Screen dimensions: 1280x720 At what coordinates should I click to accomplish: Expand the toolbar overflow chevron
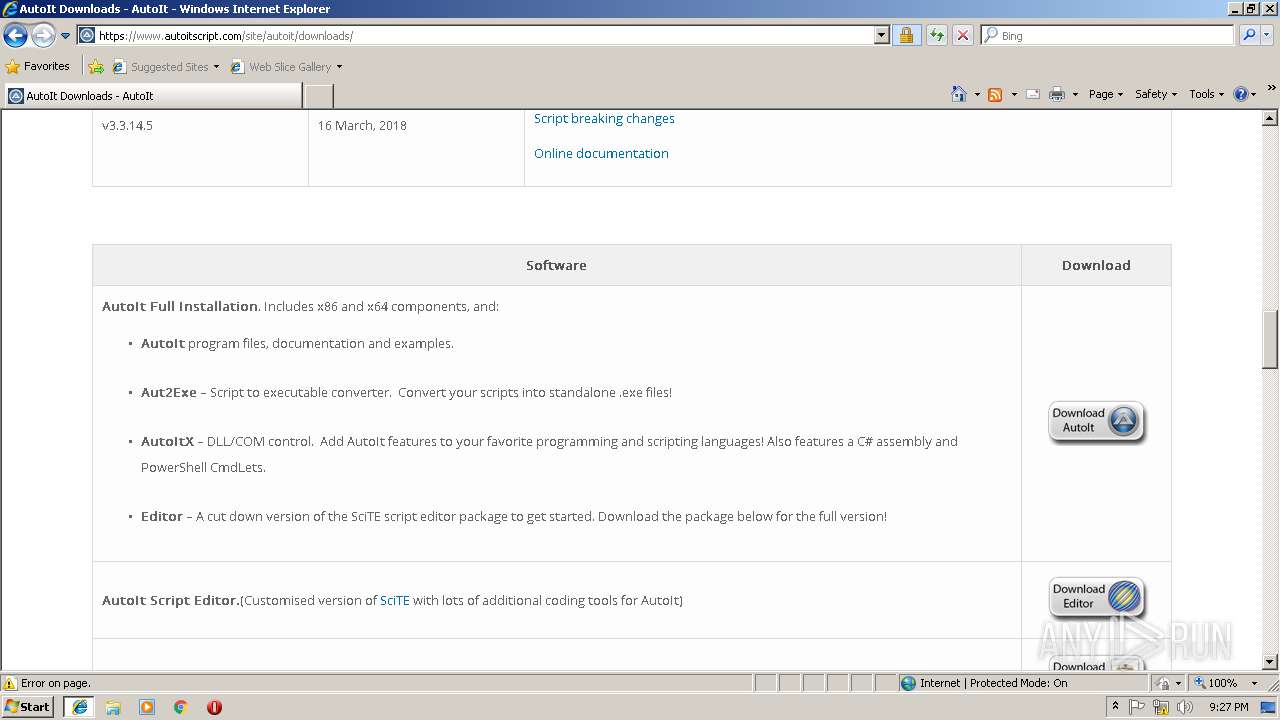click(1271, 89)
